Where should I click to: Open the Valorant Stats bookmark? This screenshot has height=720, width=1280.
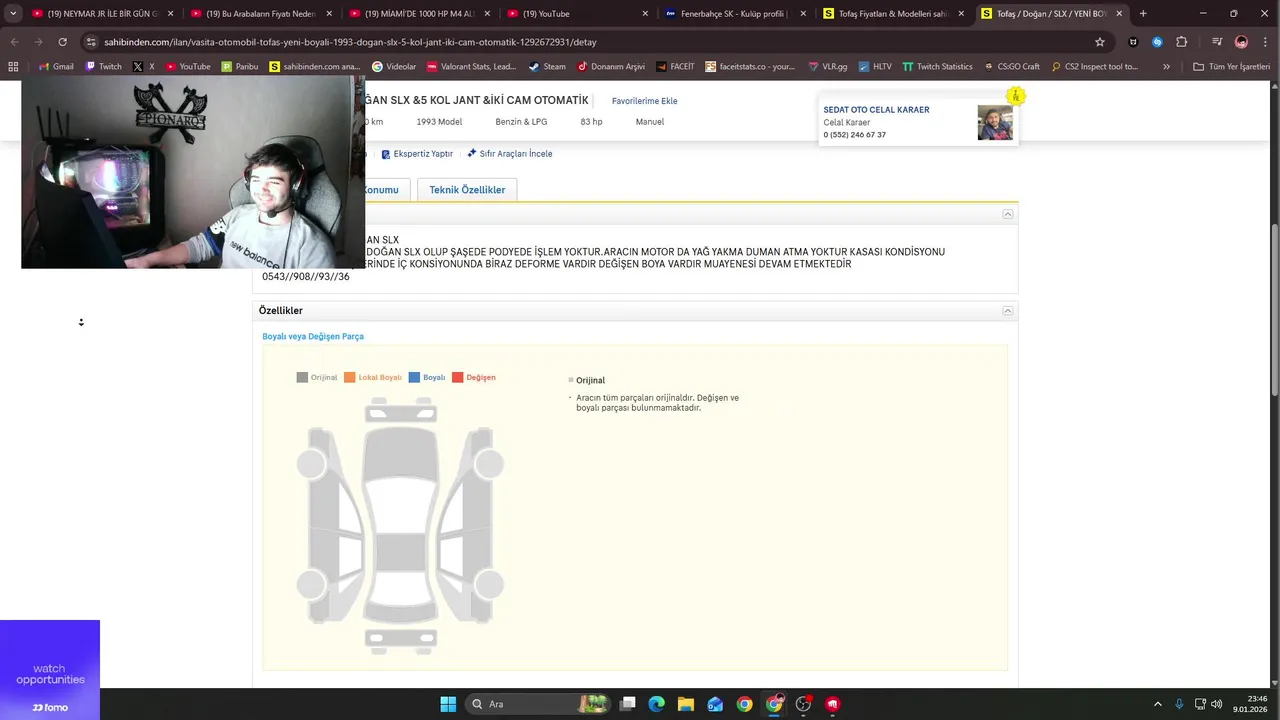(x=472, y=66)
